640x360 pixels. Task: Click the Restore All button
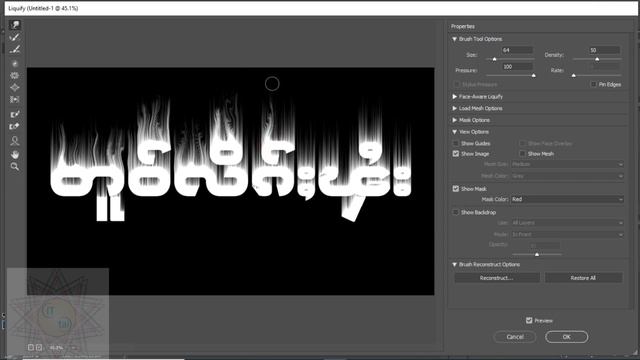click(x=583, y=278)
